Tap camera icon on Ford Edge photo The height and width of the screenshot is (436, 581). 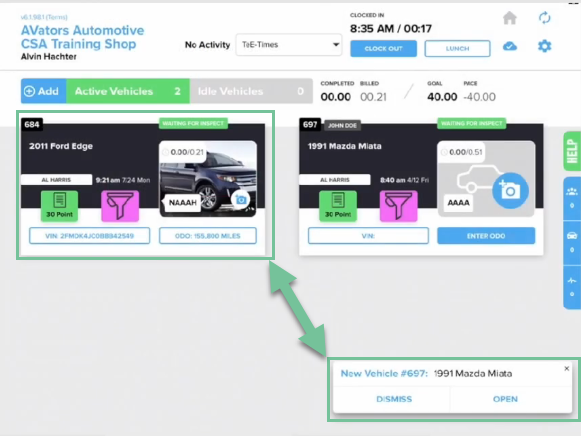coord(240,200)
